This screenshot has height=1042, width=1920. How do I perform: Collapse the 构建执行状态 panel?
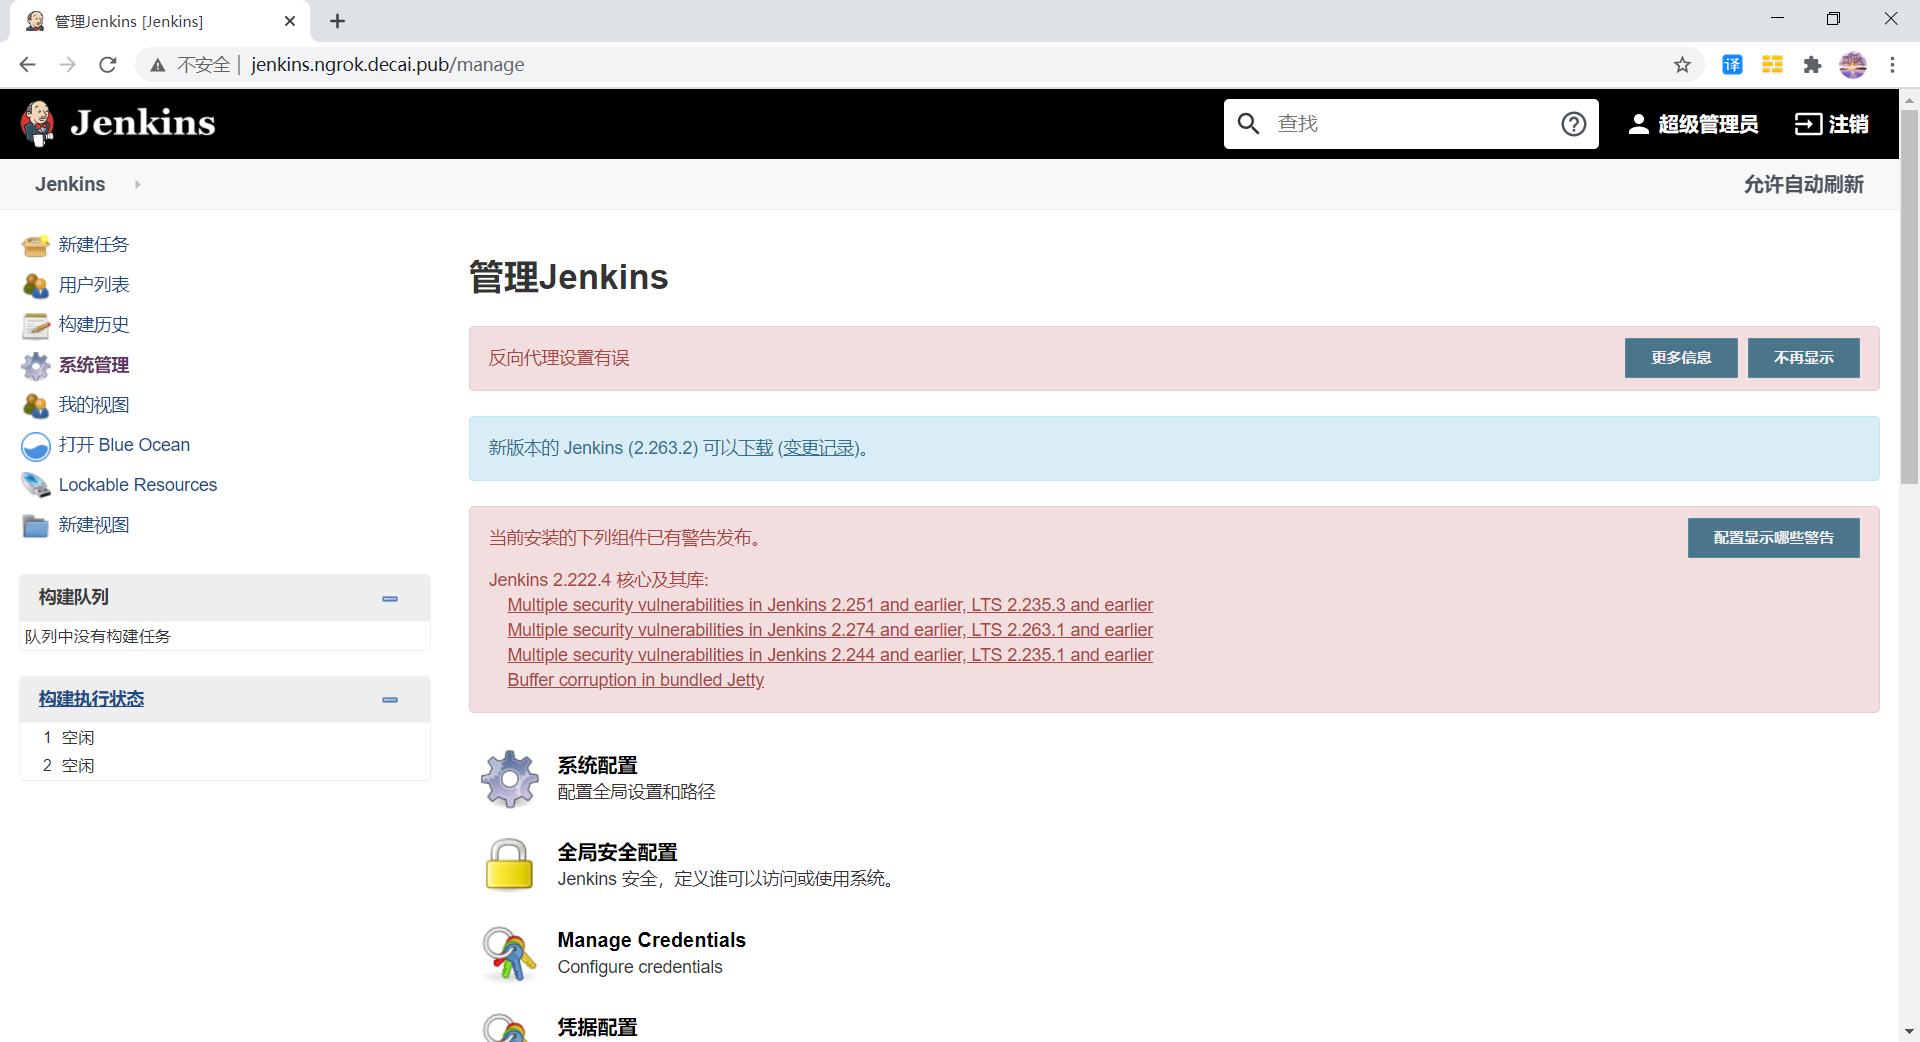[x=390, y=700]
